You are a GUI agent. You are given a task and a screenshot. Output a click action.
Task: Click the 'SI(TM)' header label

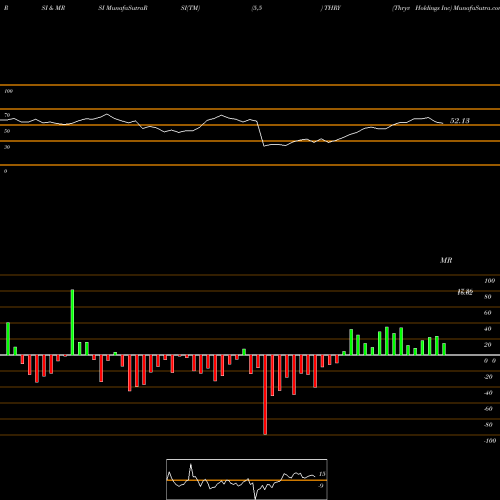tap(190, 8)
